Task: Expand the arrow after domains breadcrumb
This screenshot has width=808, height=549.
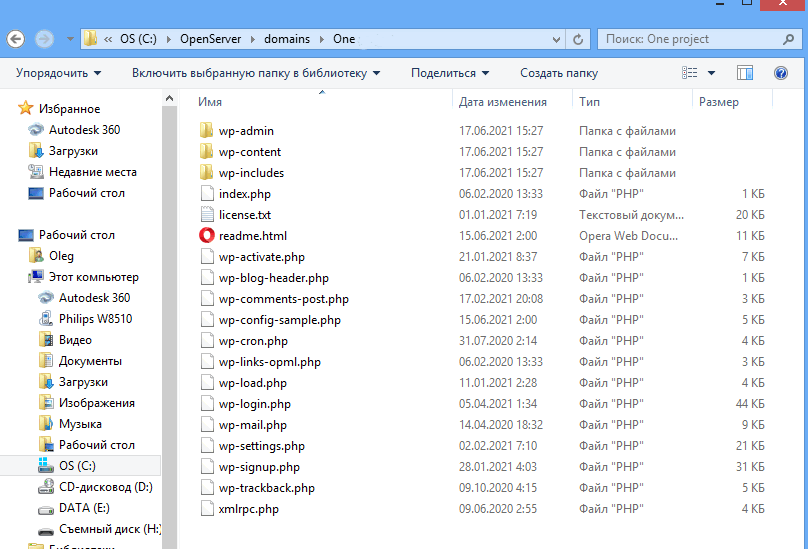Action: click(x=322, y=39)
